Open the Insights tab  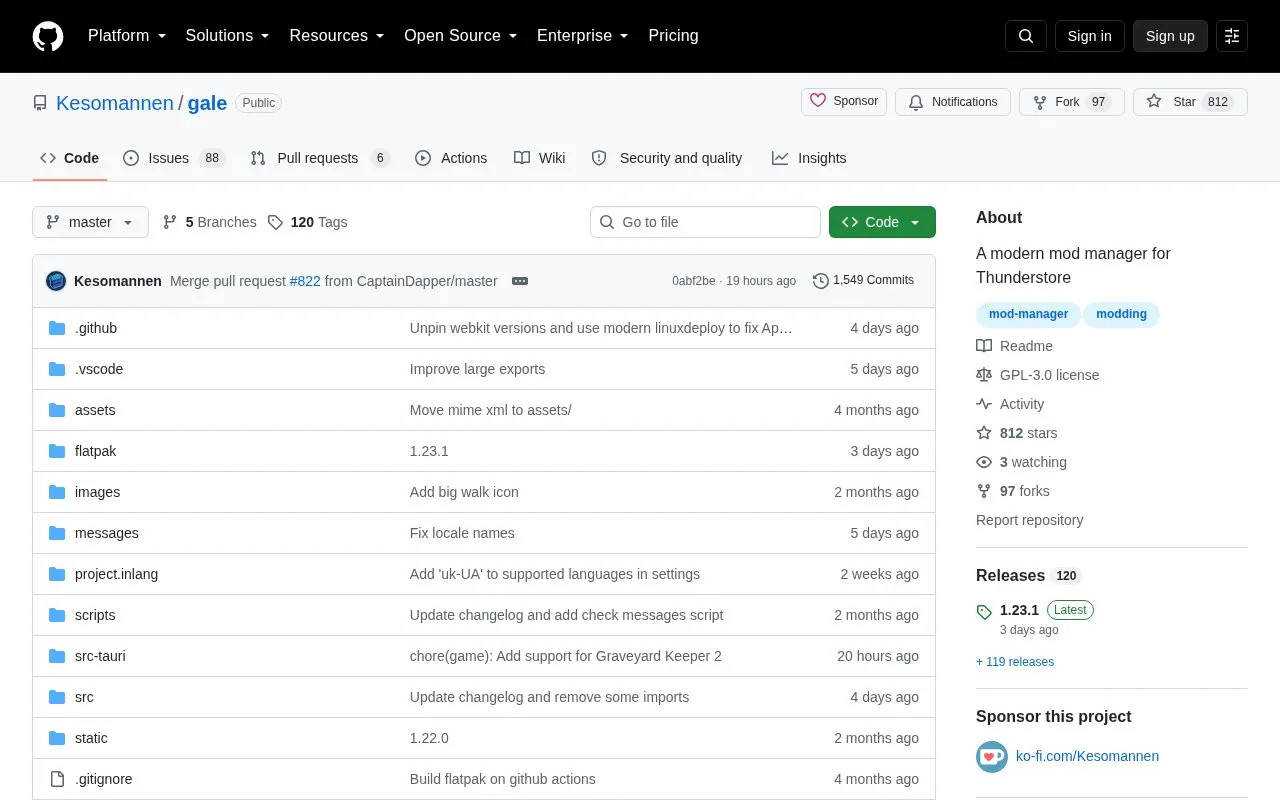809,158
